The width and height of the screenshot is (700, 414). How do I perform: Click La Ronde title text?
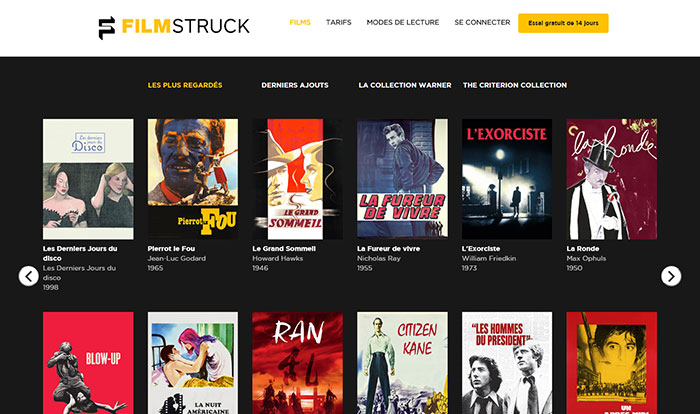pyautogui.click(x=583, y=249)
